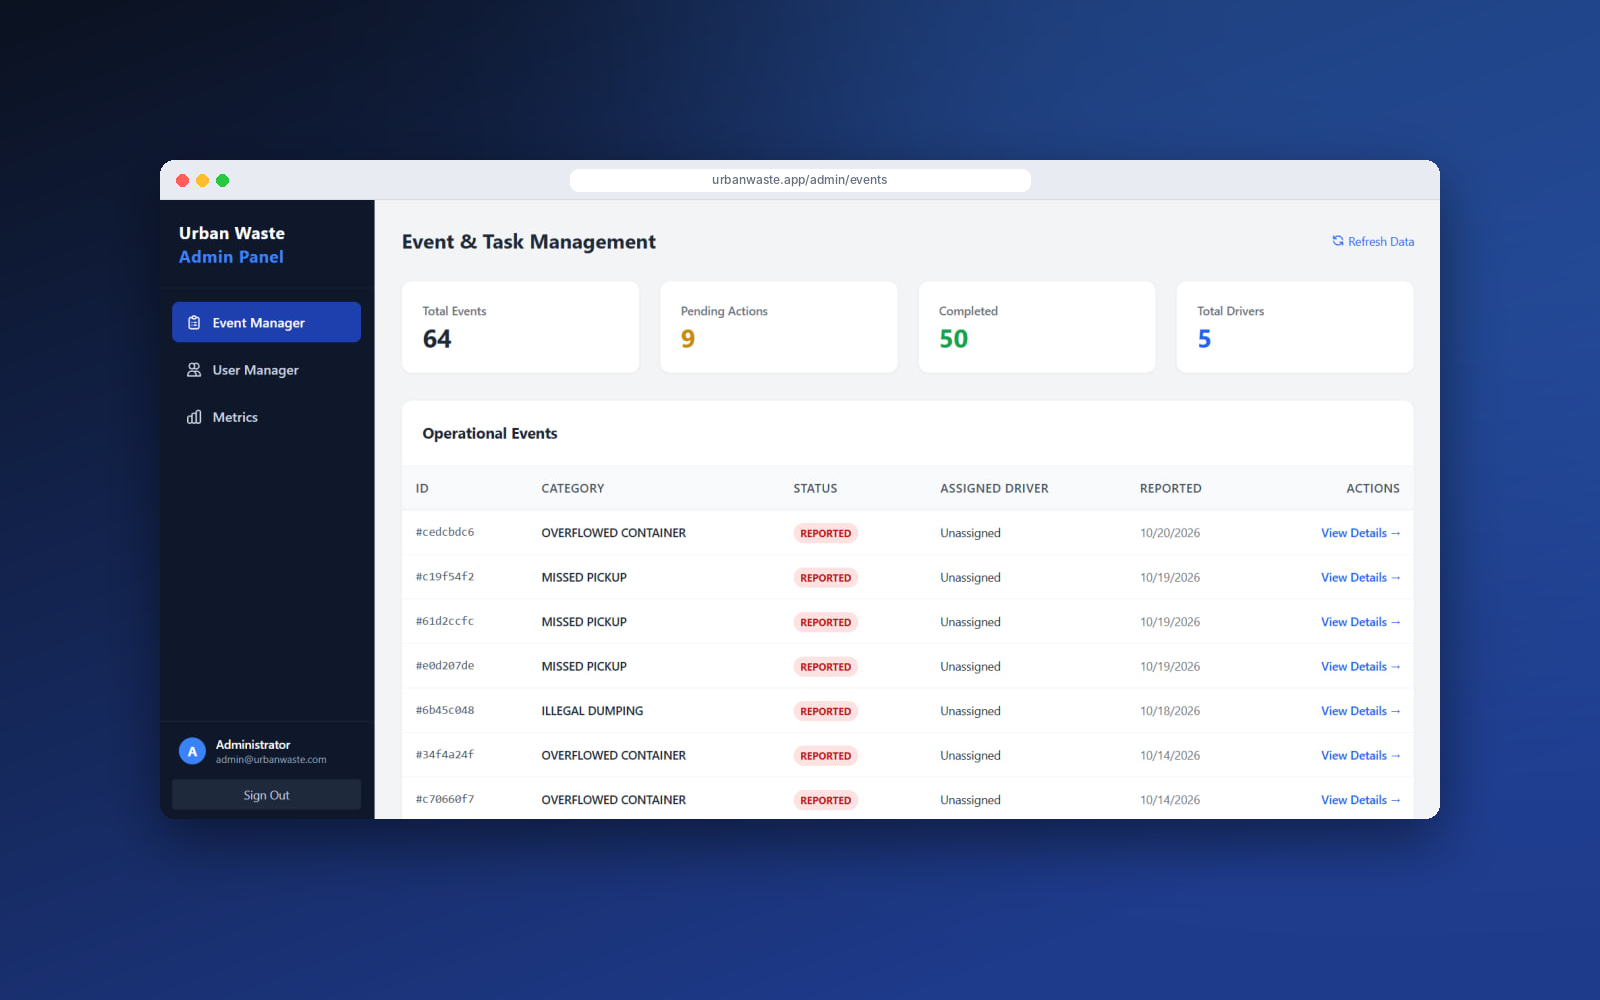
Task: Click the browser address bar URL
Action: coord(800,180)
